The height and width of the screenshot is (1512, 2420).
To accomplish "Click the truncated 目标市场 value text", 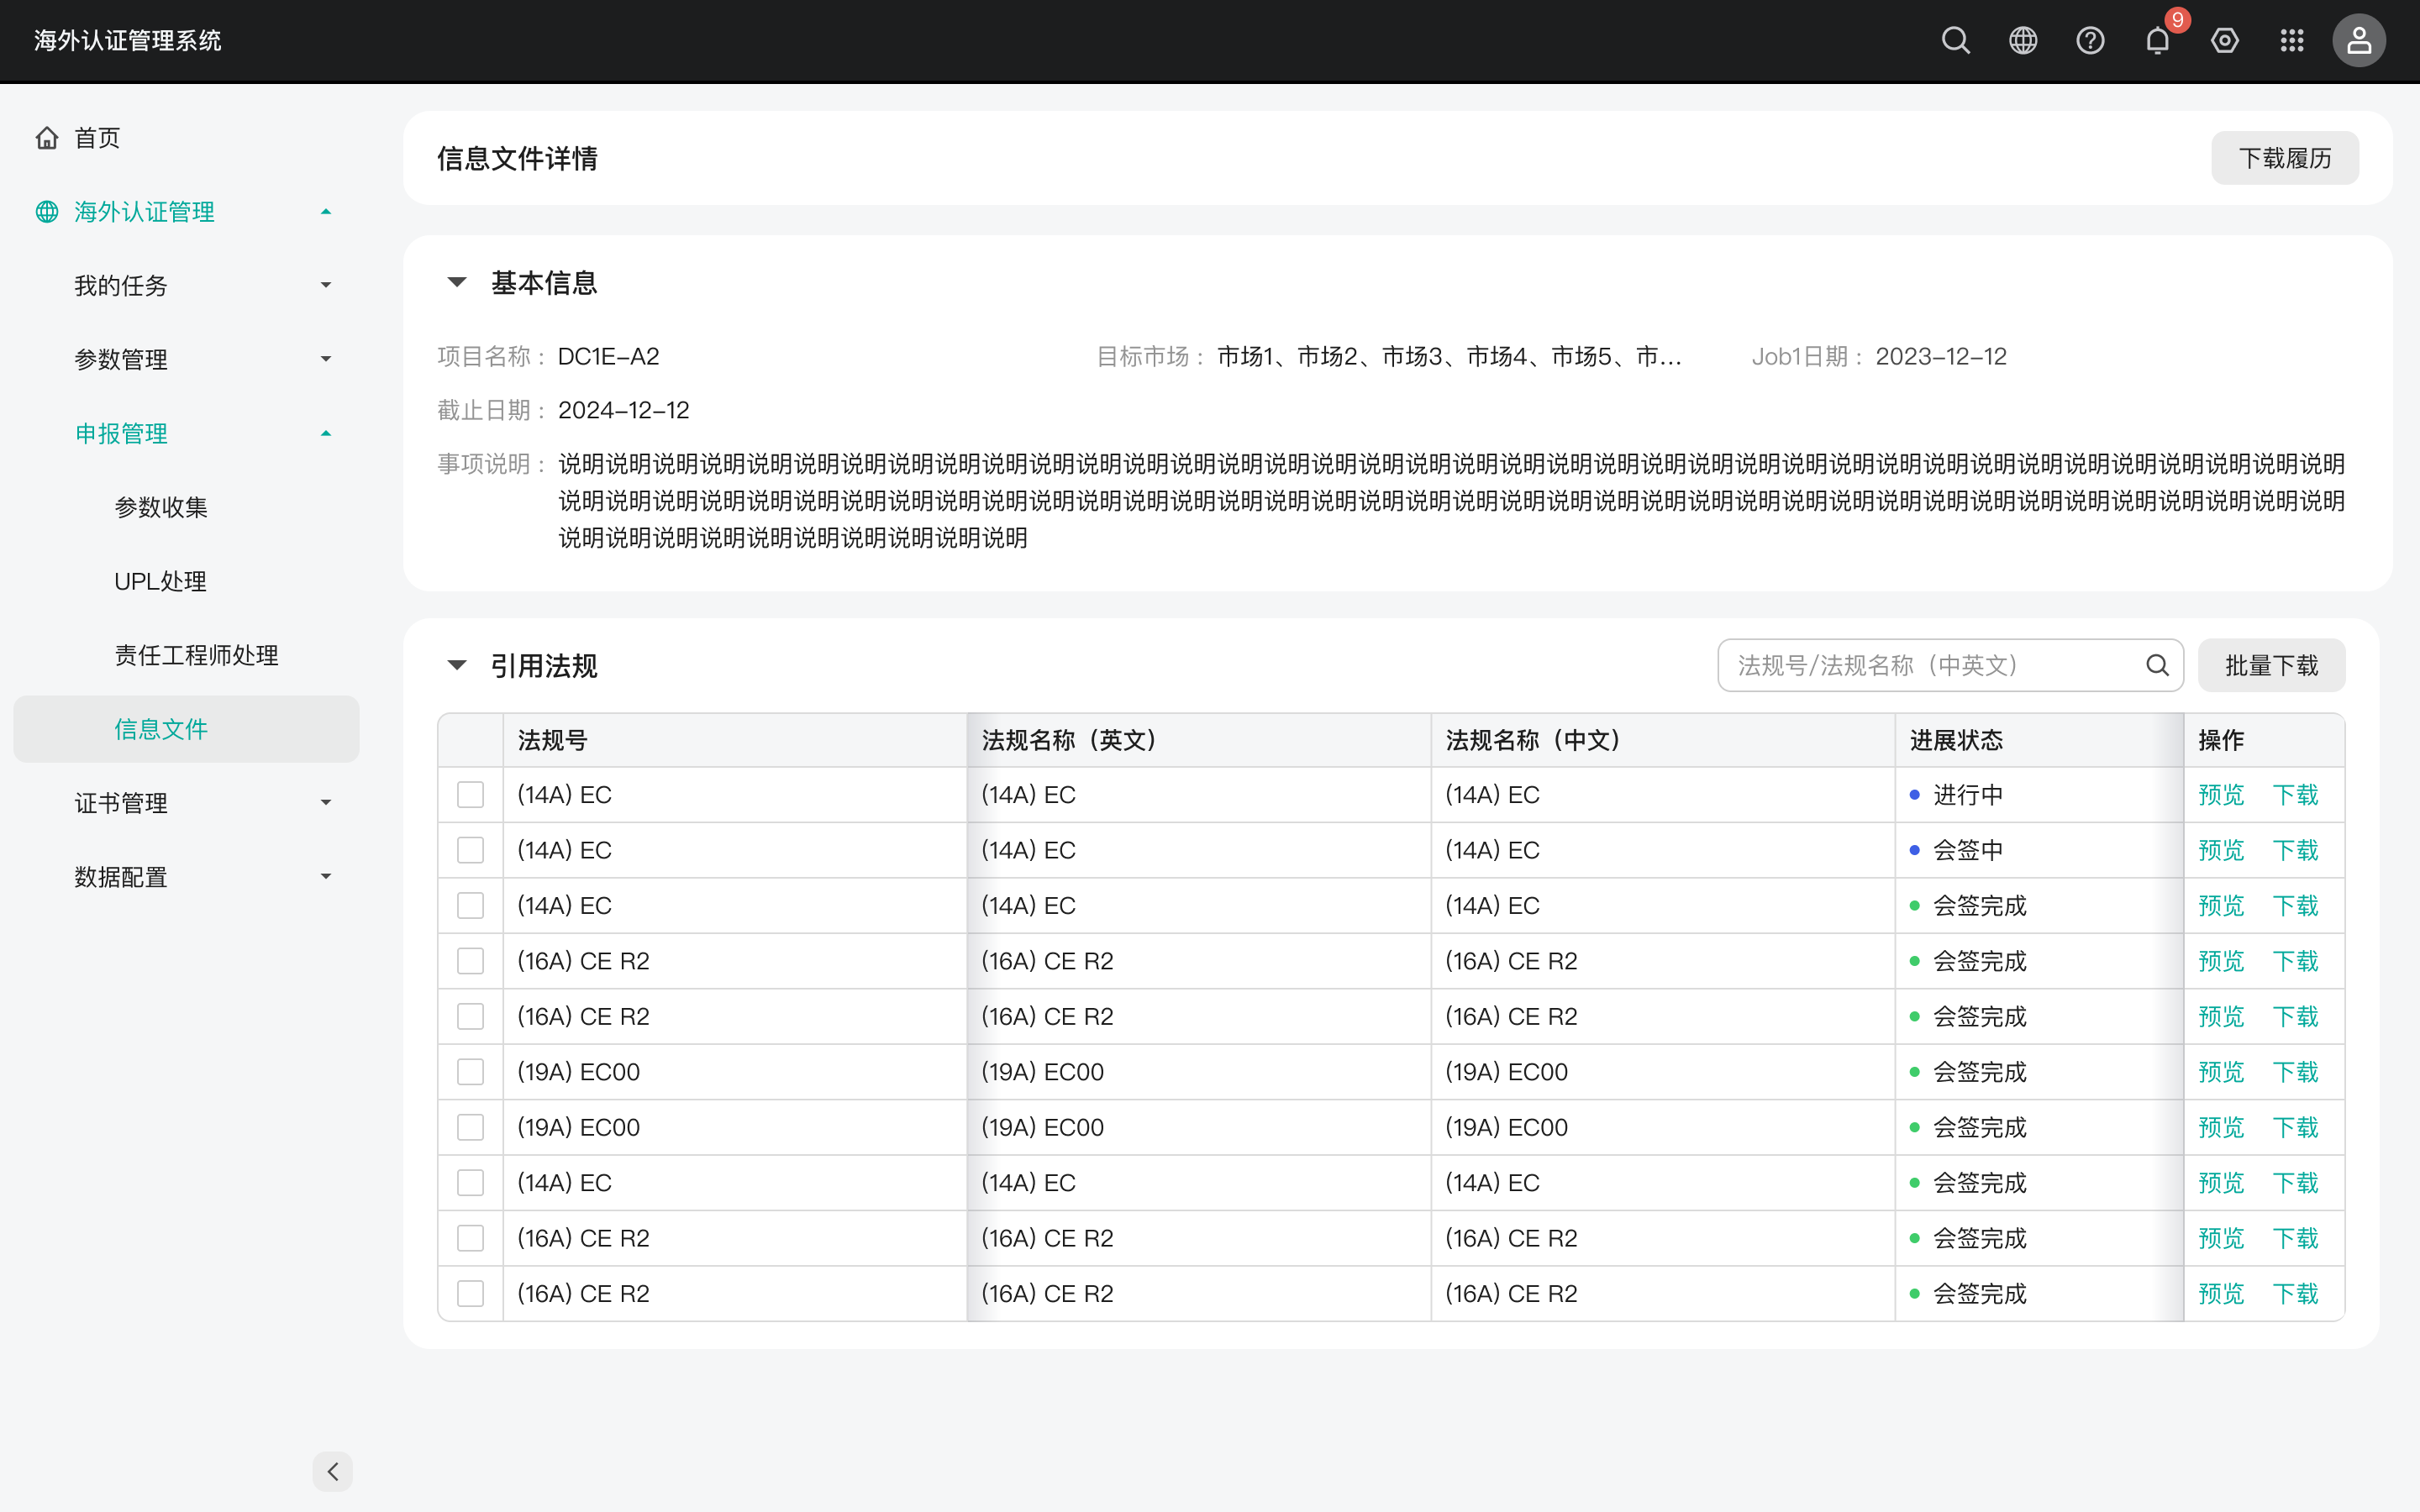I will tap(1448, 356).
